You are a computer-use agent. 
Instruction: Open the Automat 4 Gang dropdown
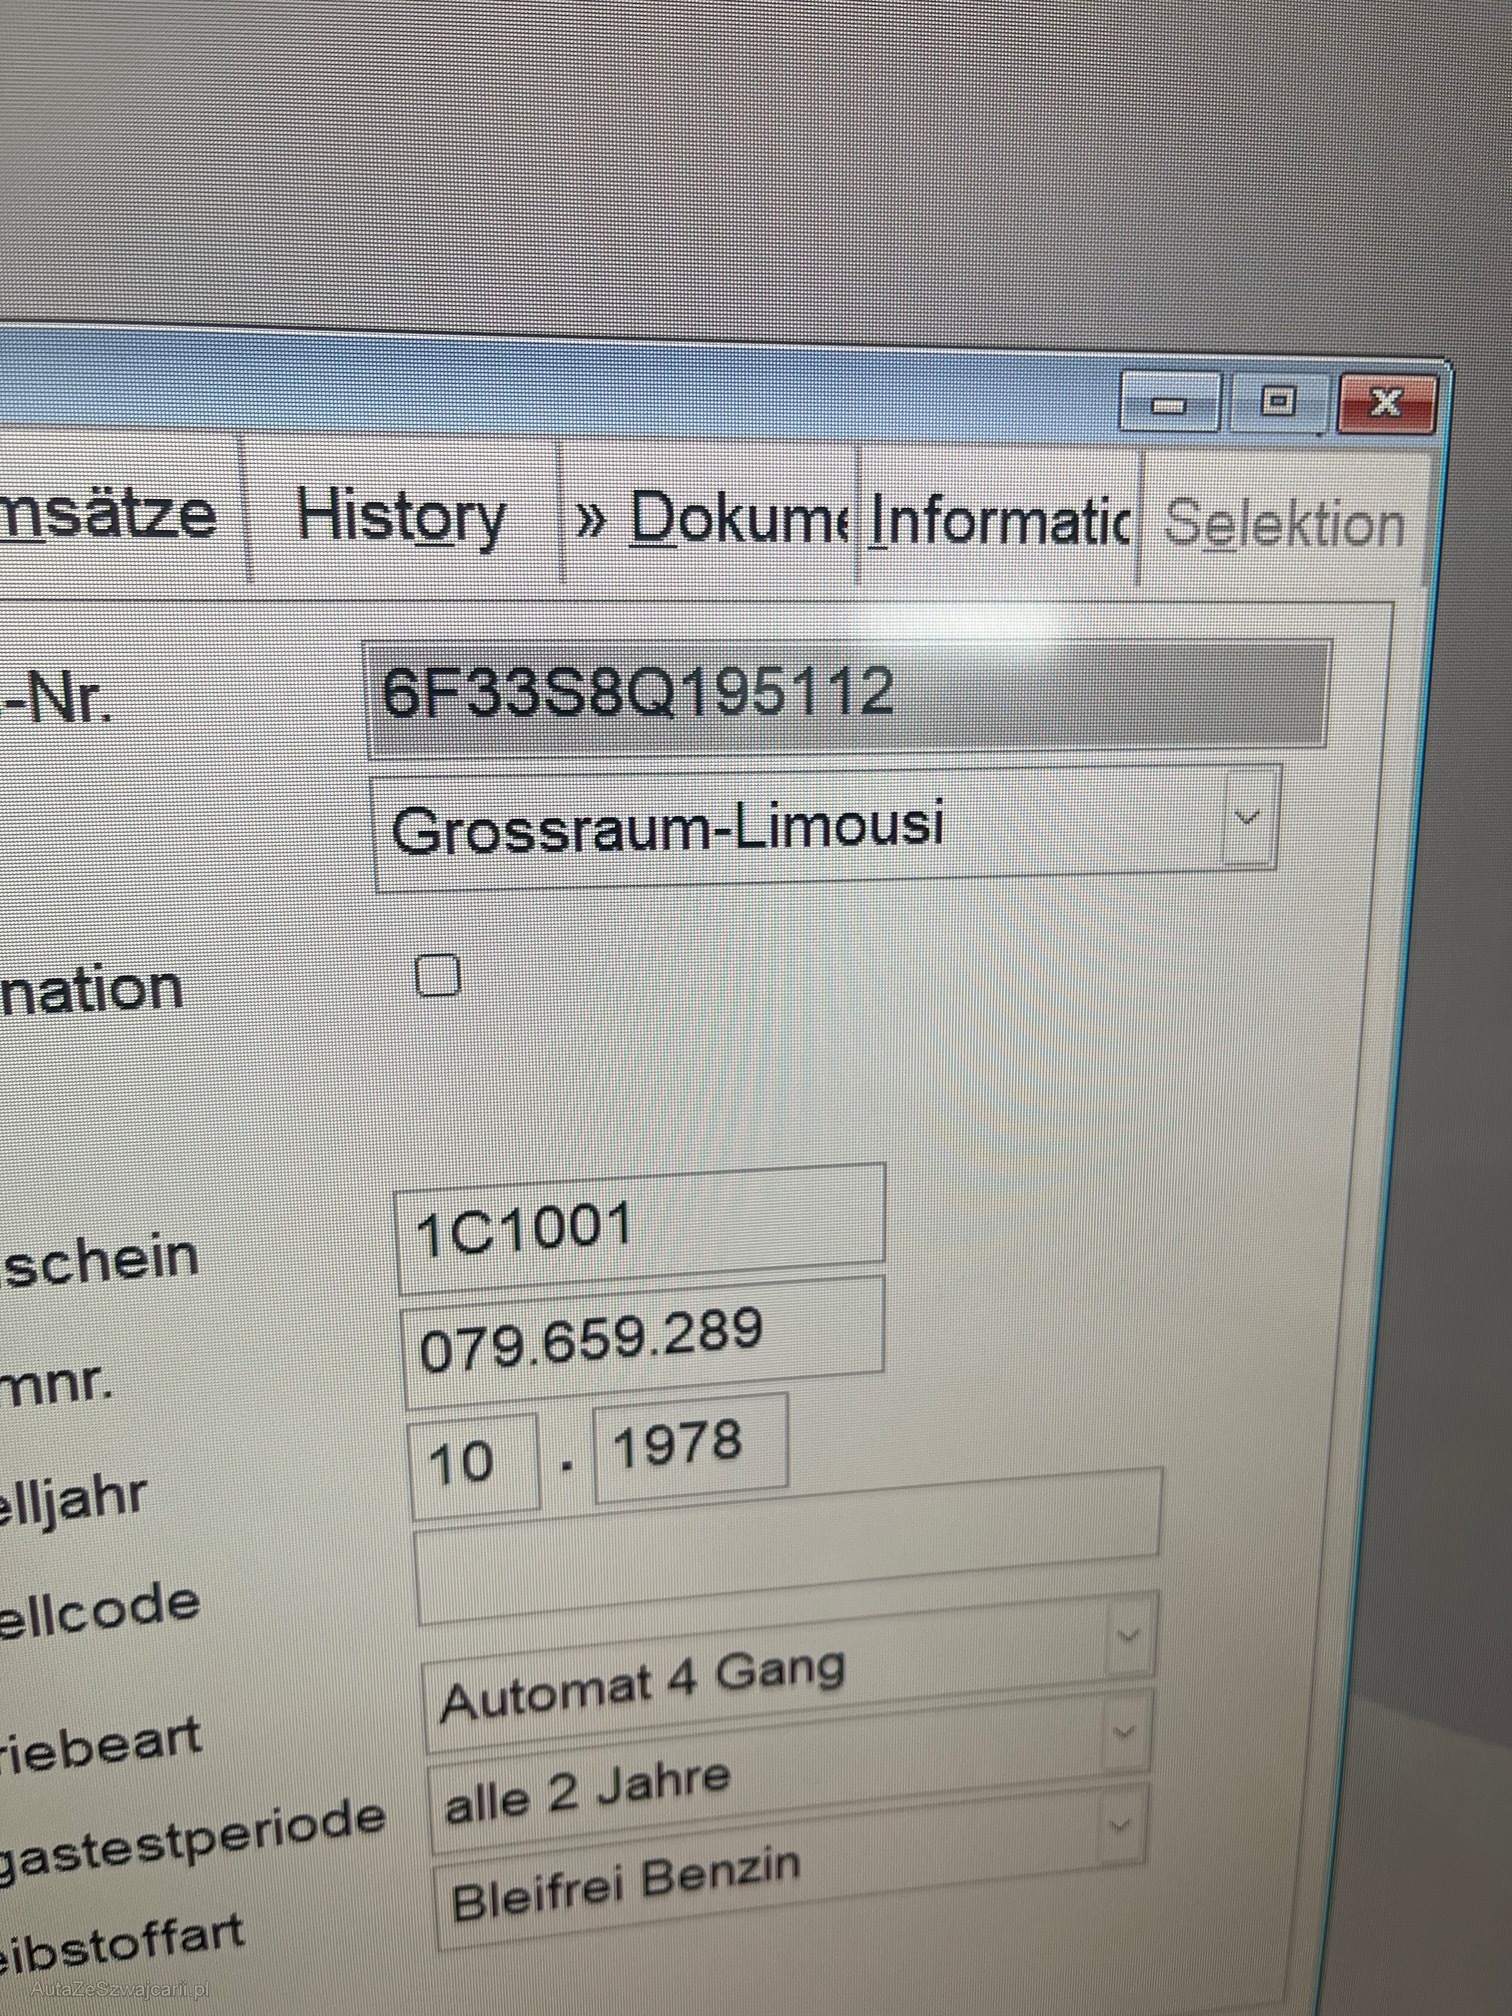1127,1638
